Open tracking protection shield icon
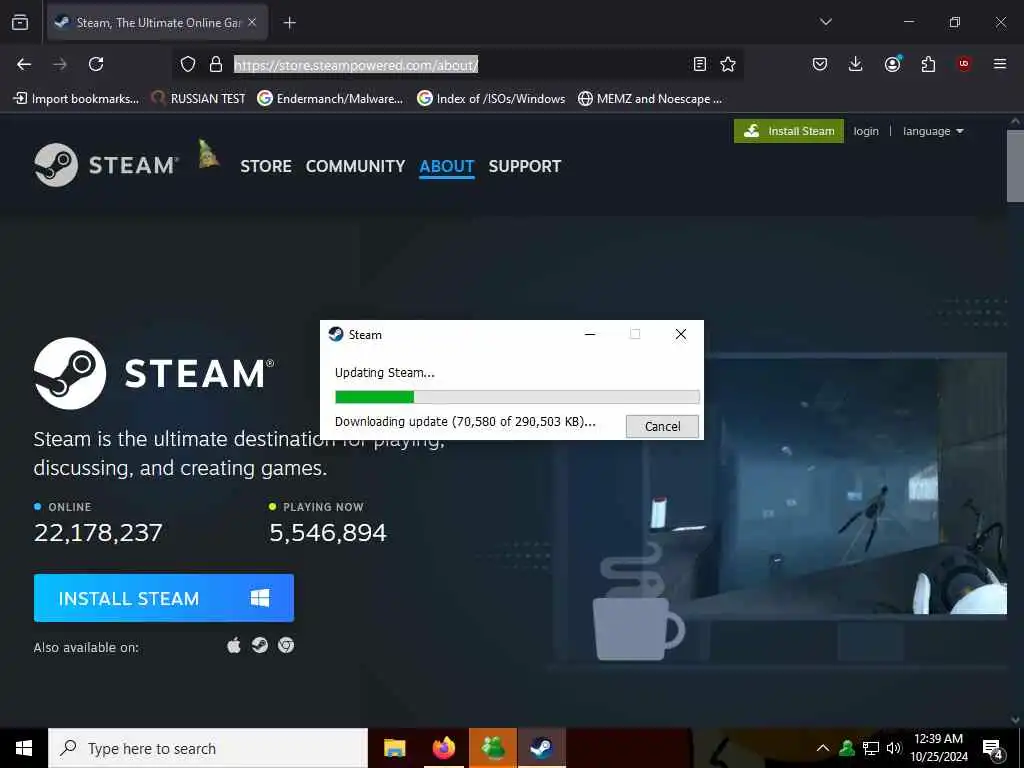Viewport: 1024px width, 768px height. (x=188, y=64)
